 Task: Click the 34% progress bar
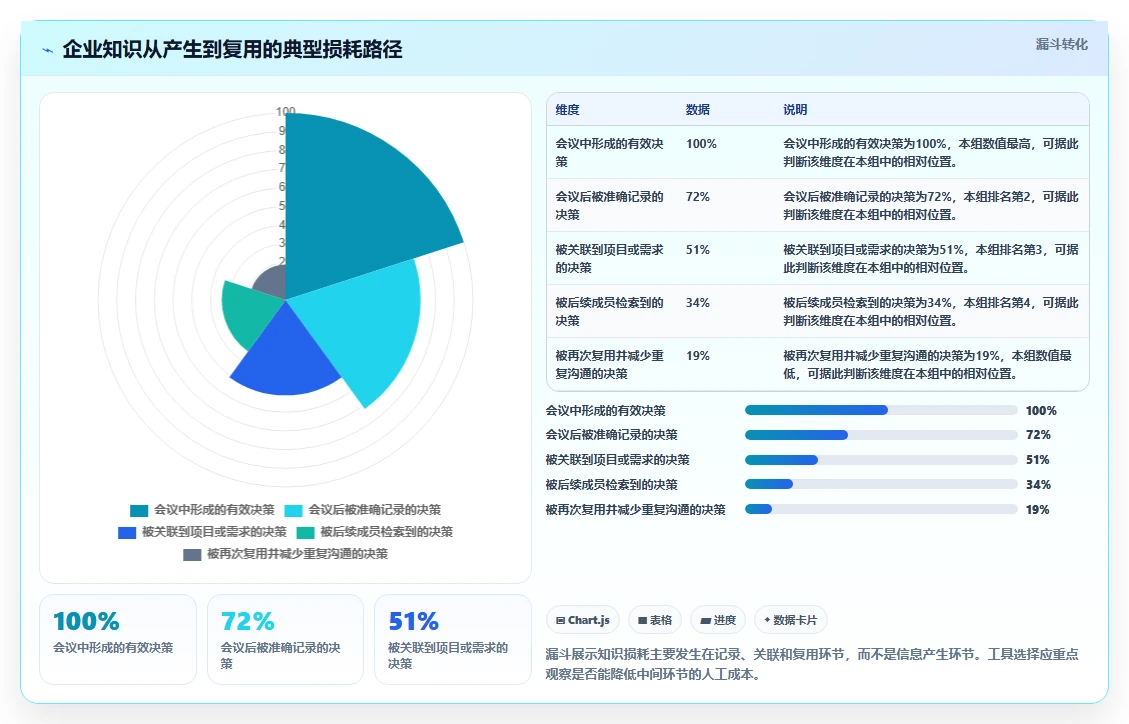pos(881,484)
